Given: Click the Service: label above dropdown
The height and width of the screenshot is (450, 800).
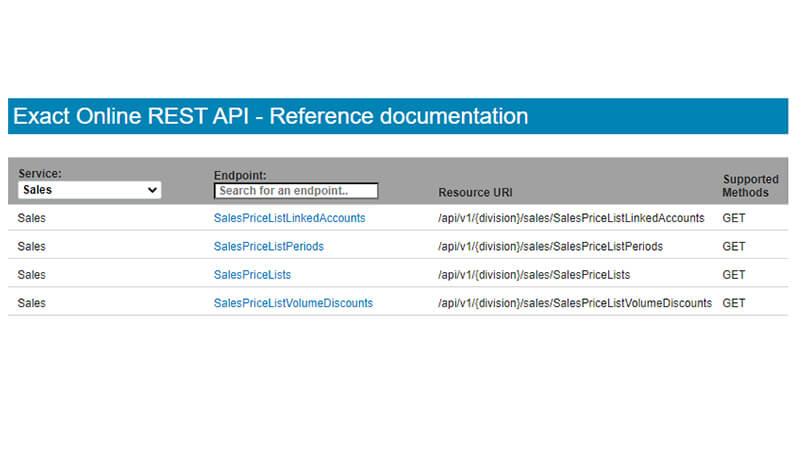Looking at the screenshot, I should click(40, 173).
